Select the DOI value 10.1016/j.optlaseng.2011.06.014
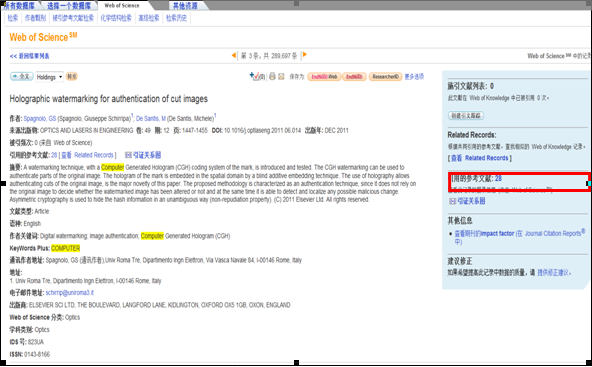 click(262, 131)
